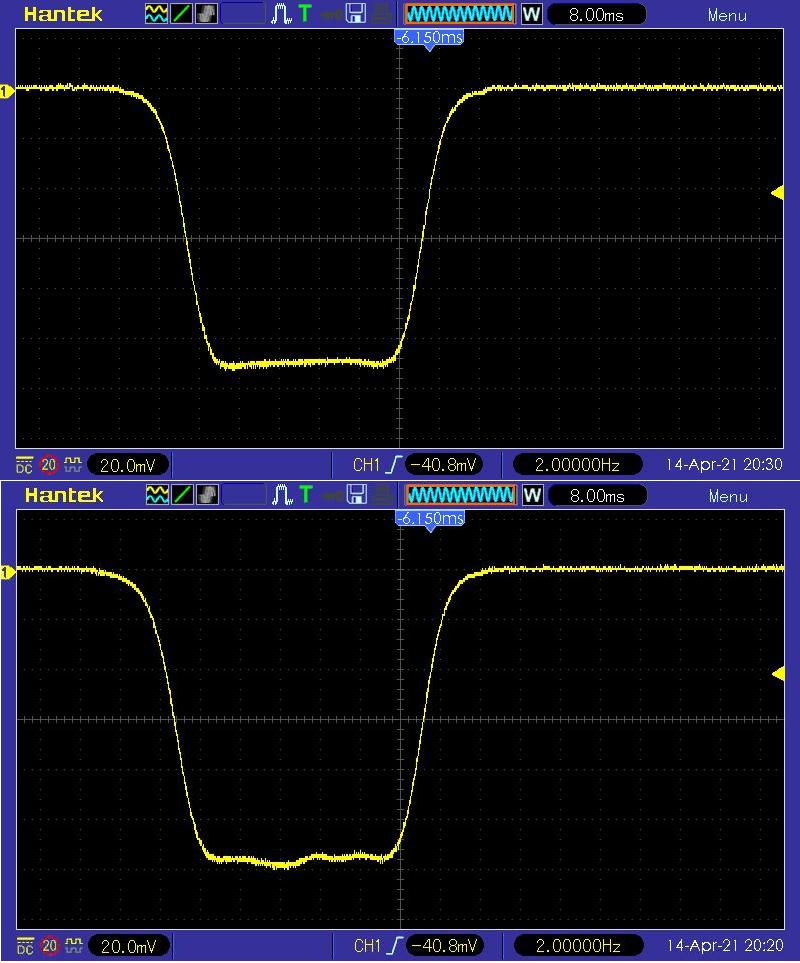Click the 8.00ms timebase value in the 20:30 capture
This screenshot has height=963, width=800.
pyautogui.click(x=596, y=15)
